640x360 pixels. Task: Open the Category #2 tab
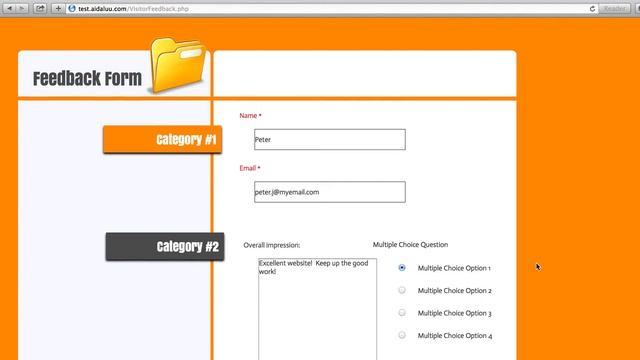(x=165, y=247)
